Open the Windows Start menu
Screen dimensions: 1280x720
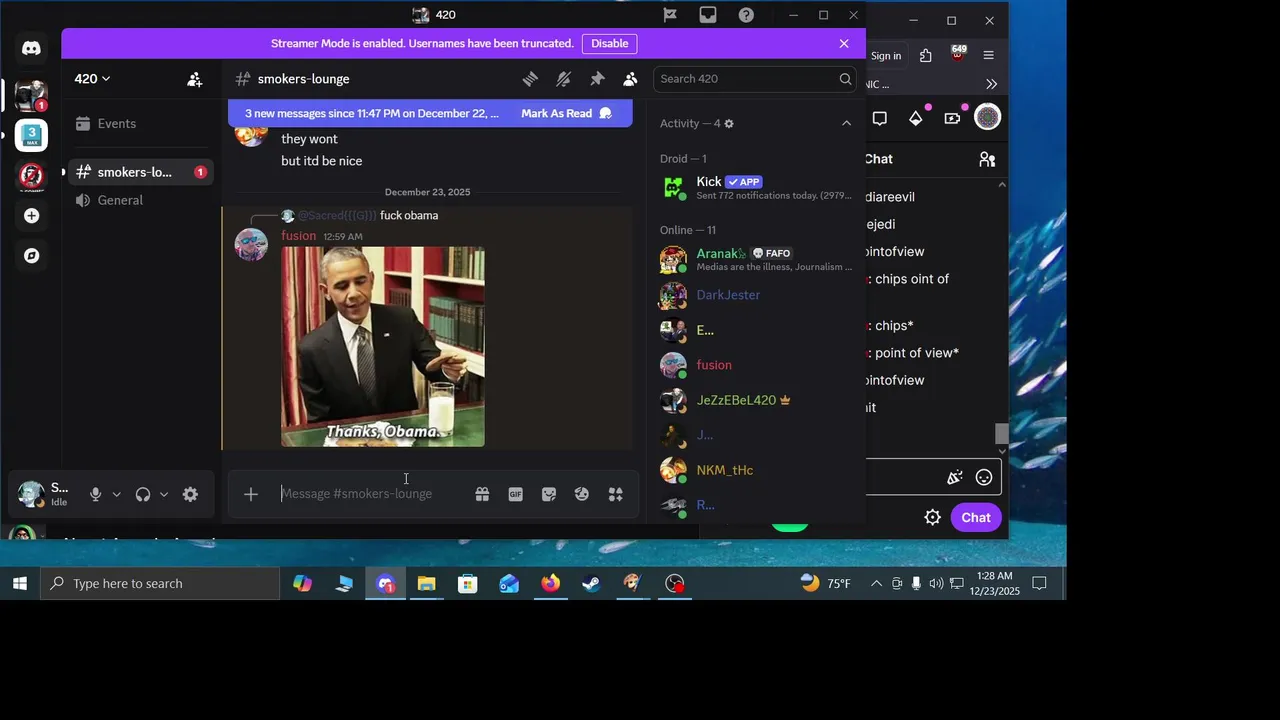pyautogui.click(x=20, y=583)
